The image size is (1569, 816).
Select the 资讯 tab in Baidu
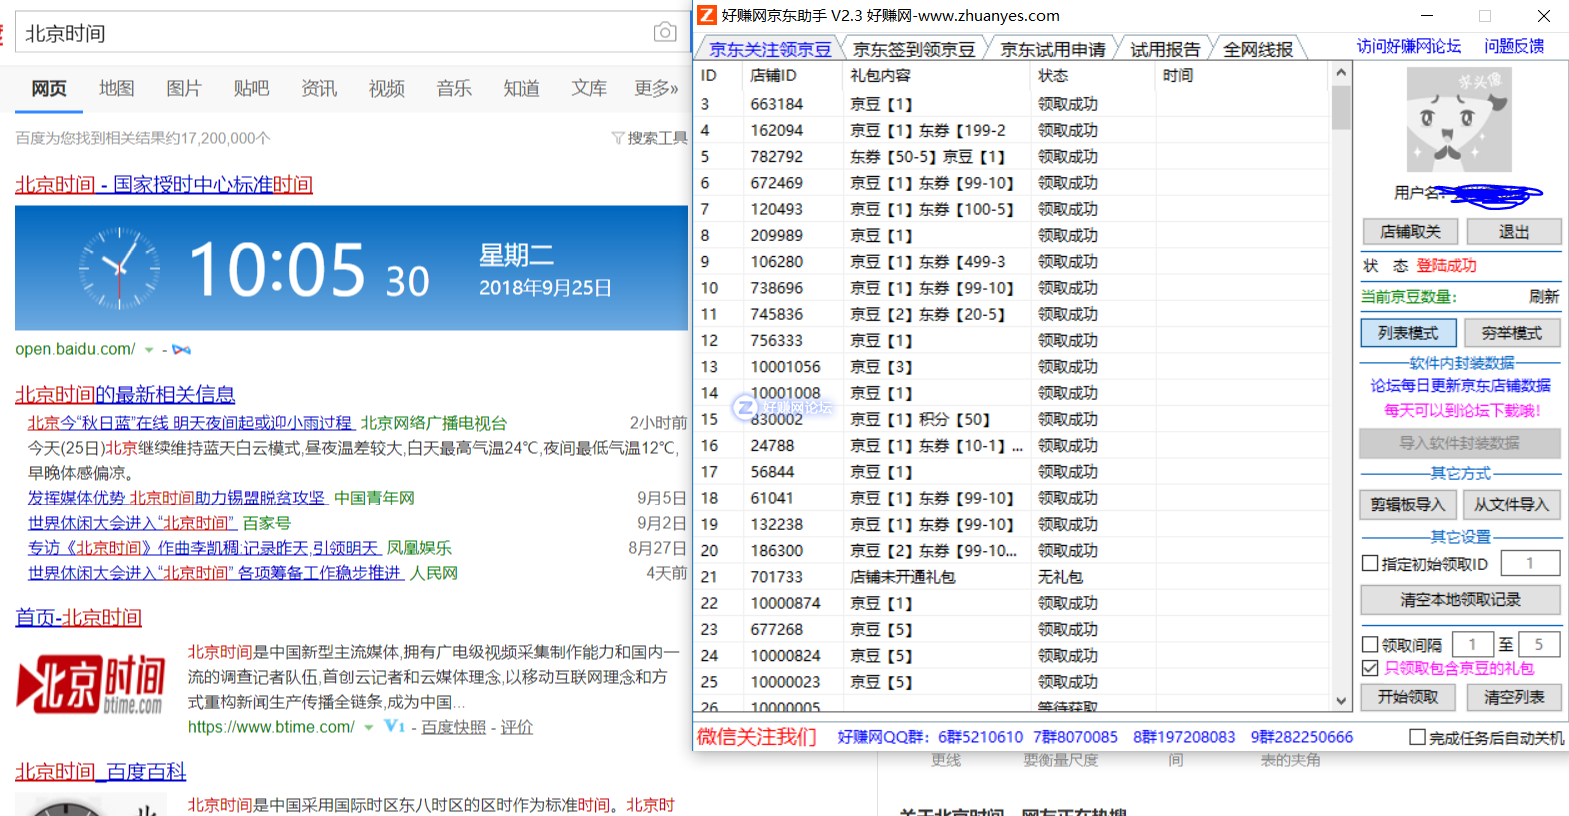[319, 88]
